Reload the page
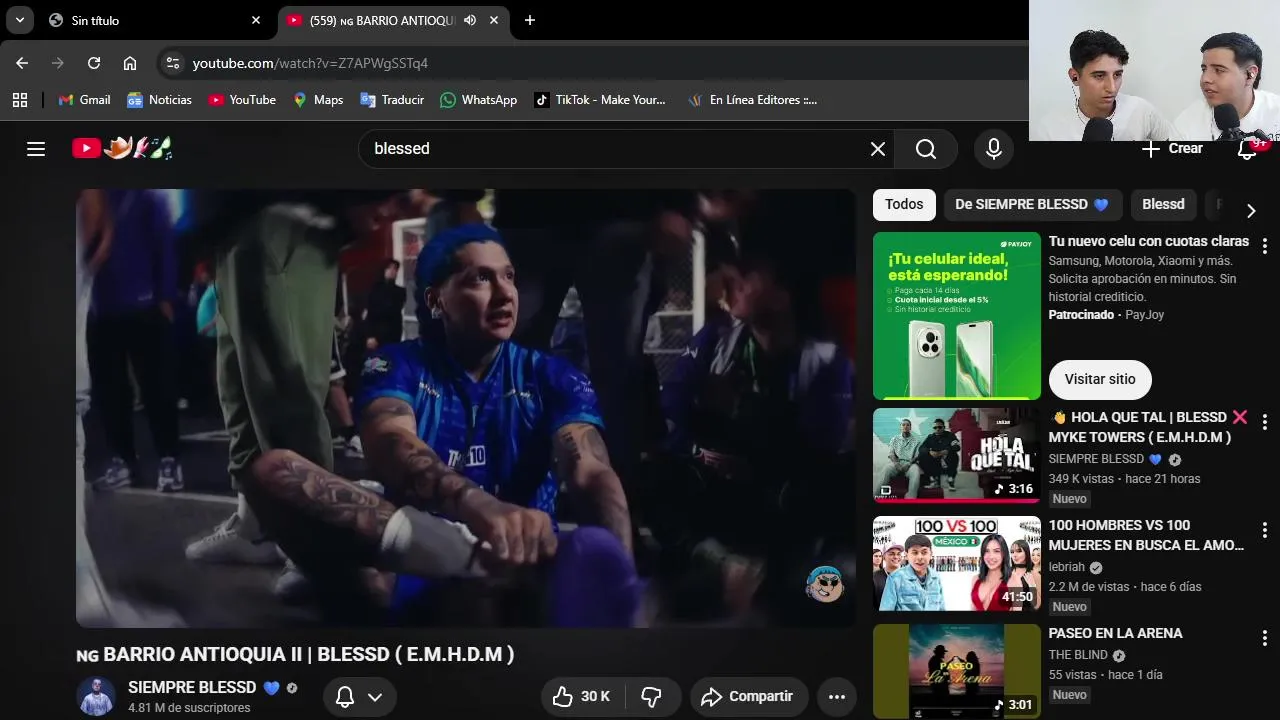 point(94,63)
